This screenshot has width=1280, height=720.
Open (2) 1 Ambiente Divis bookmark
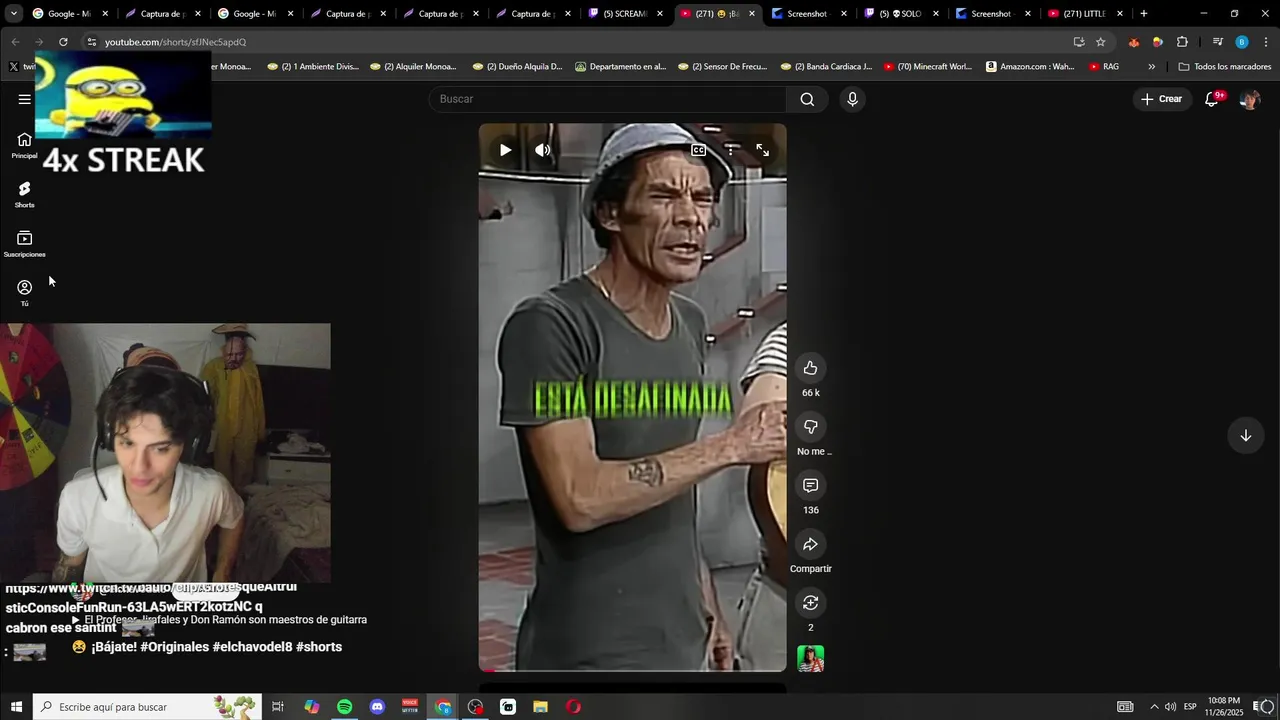313,66
